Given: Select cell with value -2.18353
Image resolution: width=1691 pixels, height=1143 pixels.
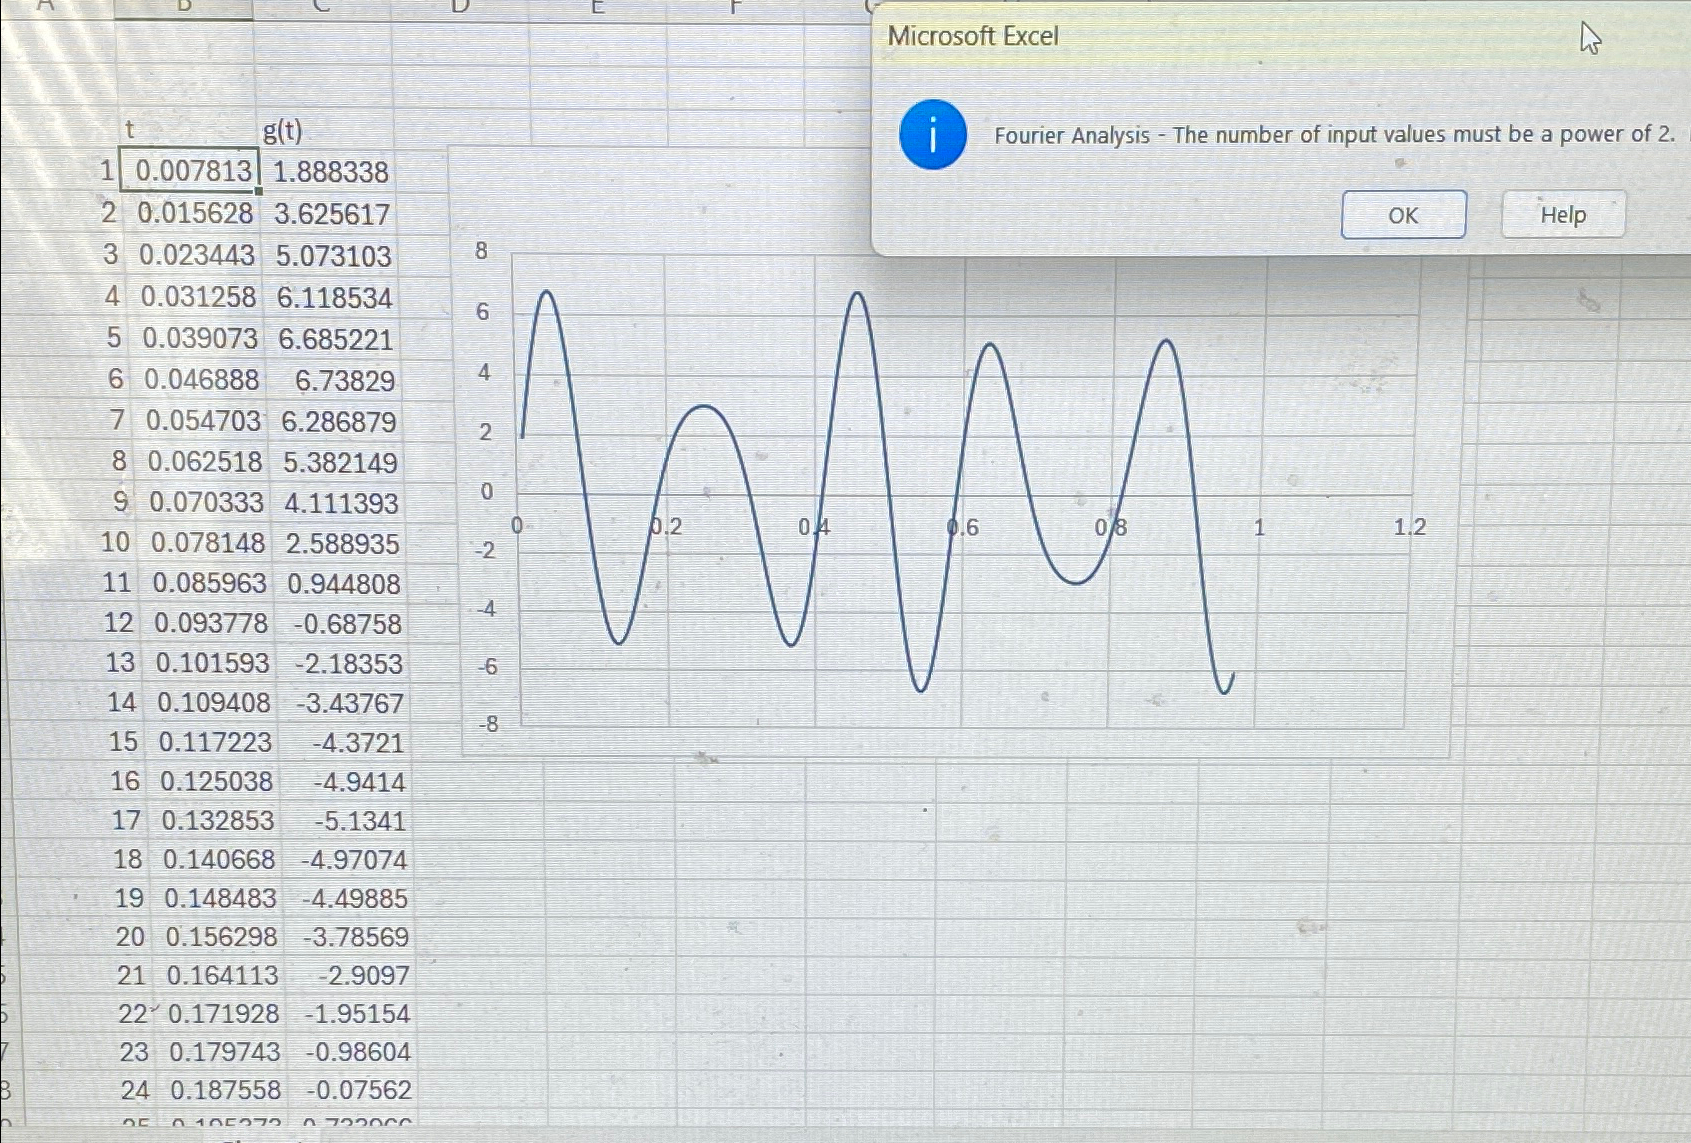Looking at the screenshot, I should click(348, 663).
